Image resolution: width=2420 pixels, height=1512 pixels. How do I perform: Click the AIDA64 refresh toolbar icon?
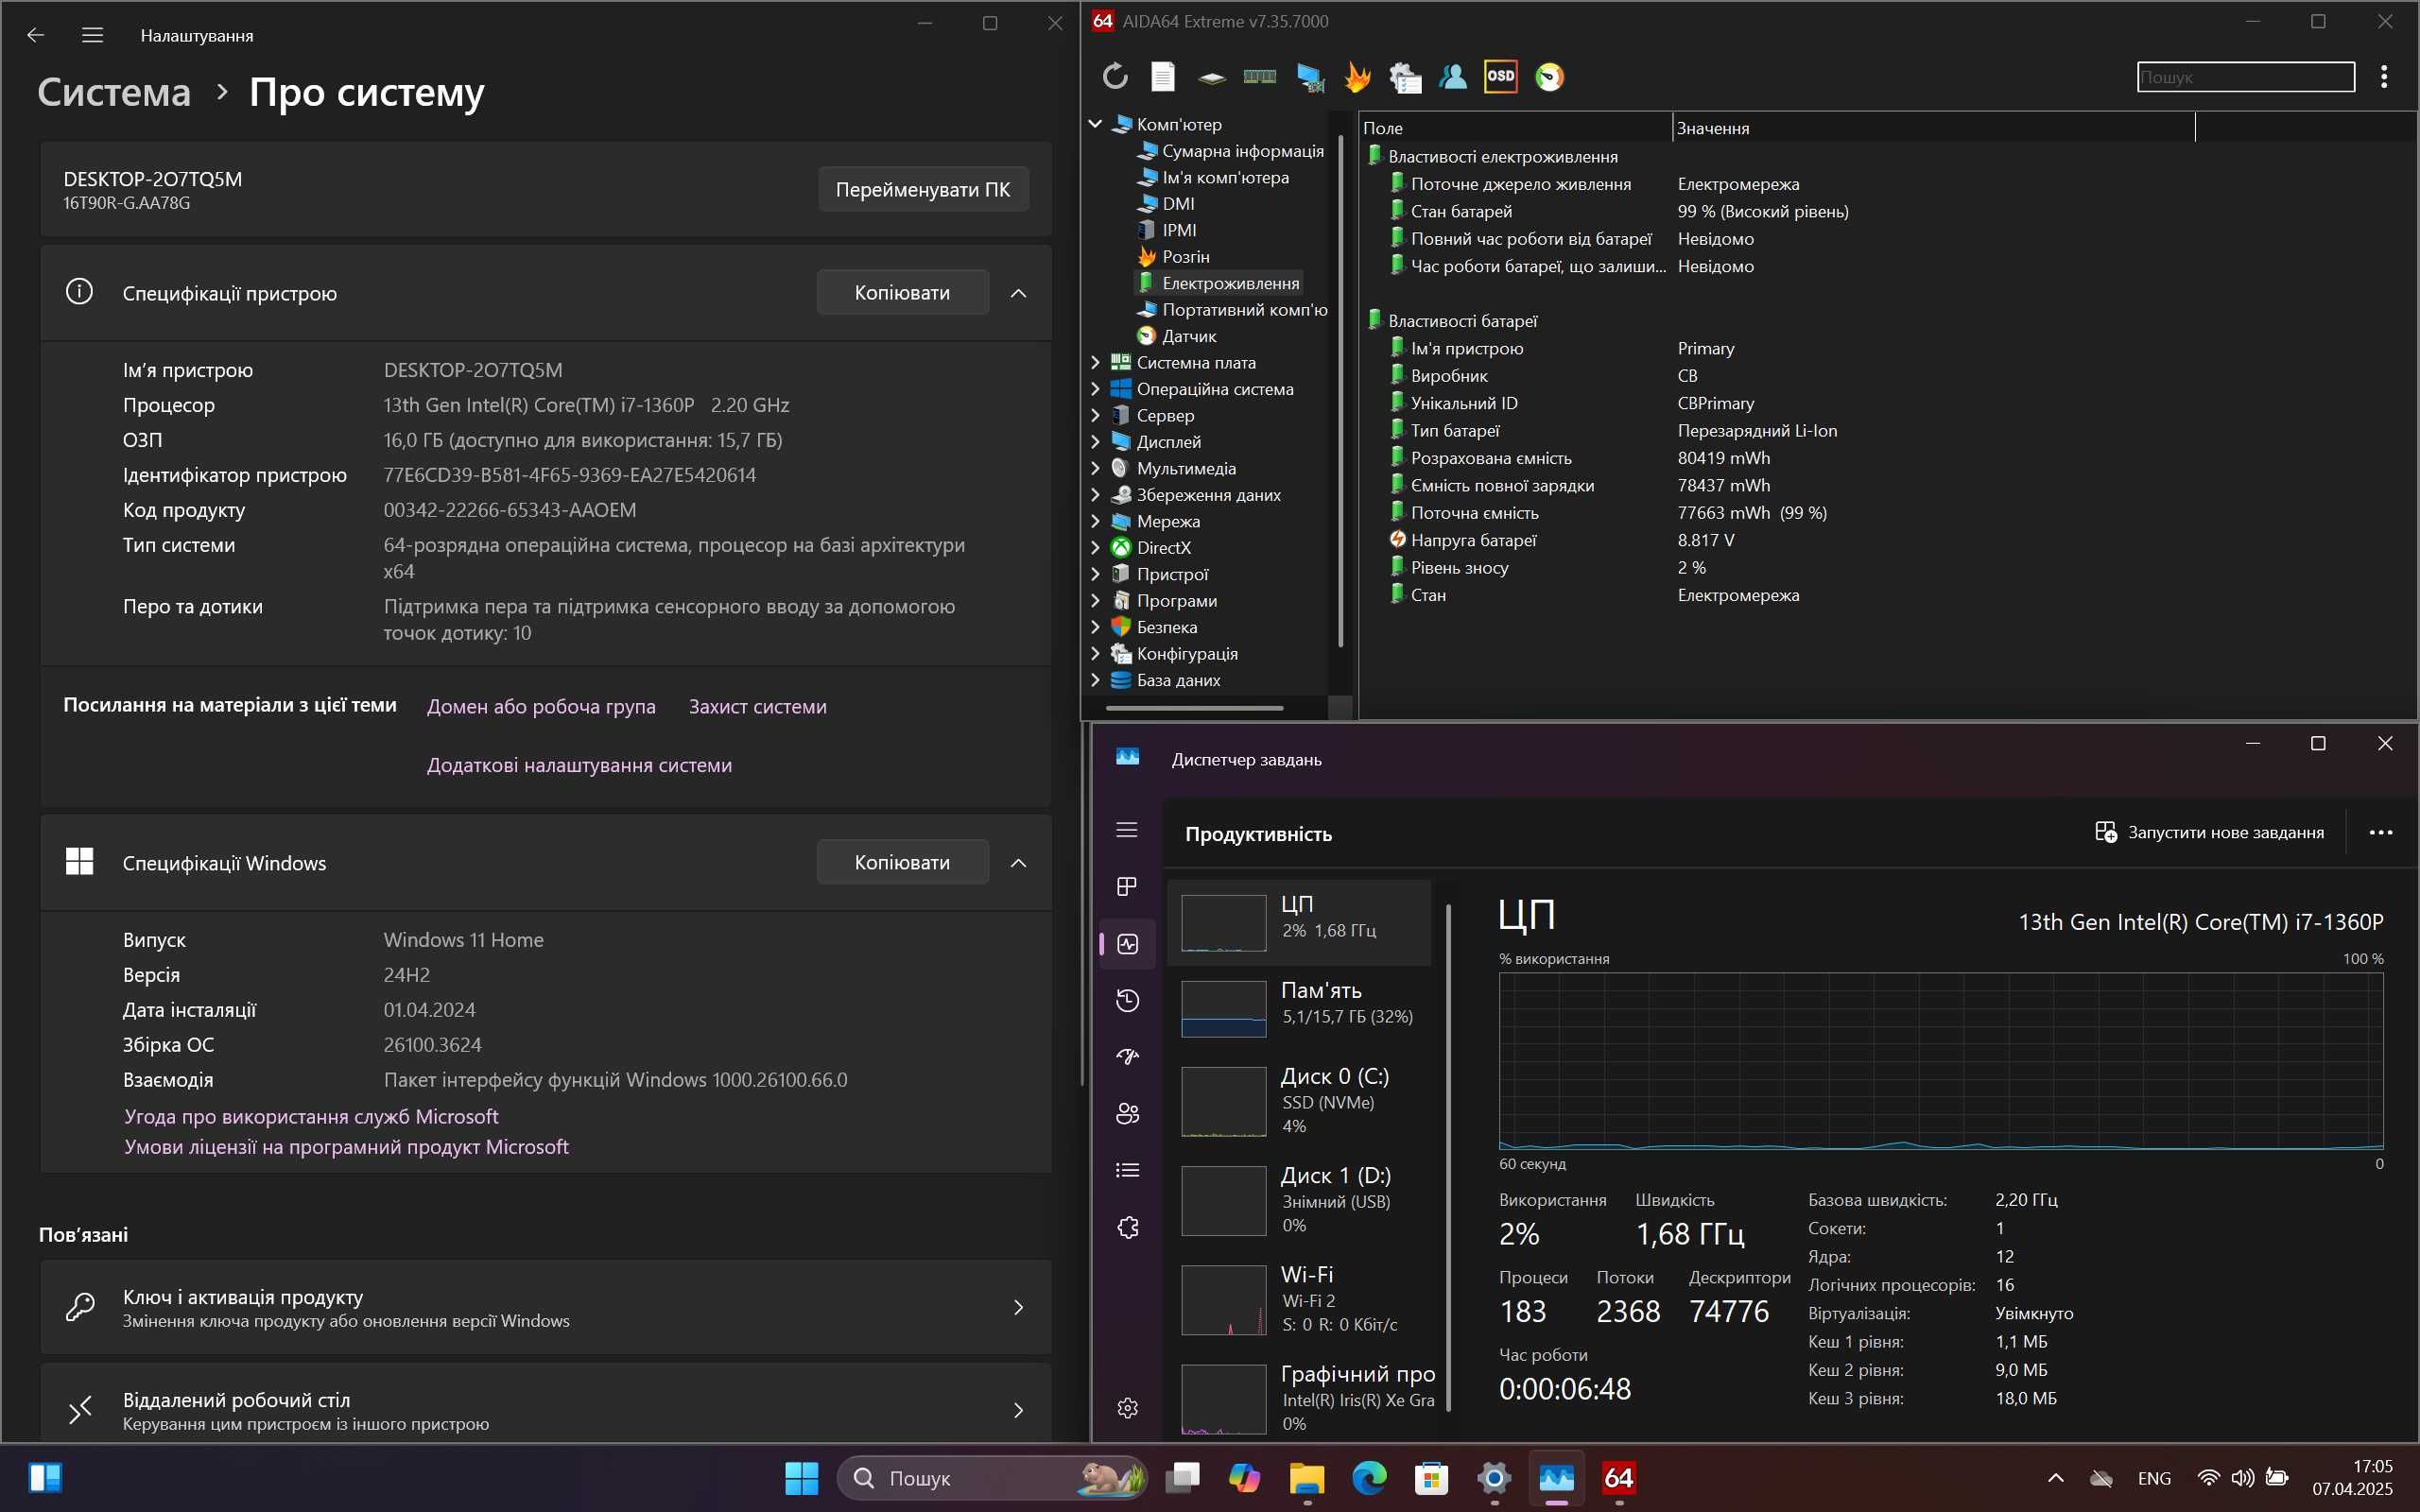point(1115,77)
